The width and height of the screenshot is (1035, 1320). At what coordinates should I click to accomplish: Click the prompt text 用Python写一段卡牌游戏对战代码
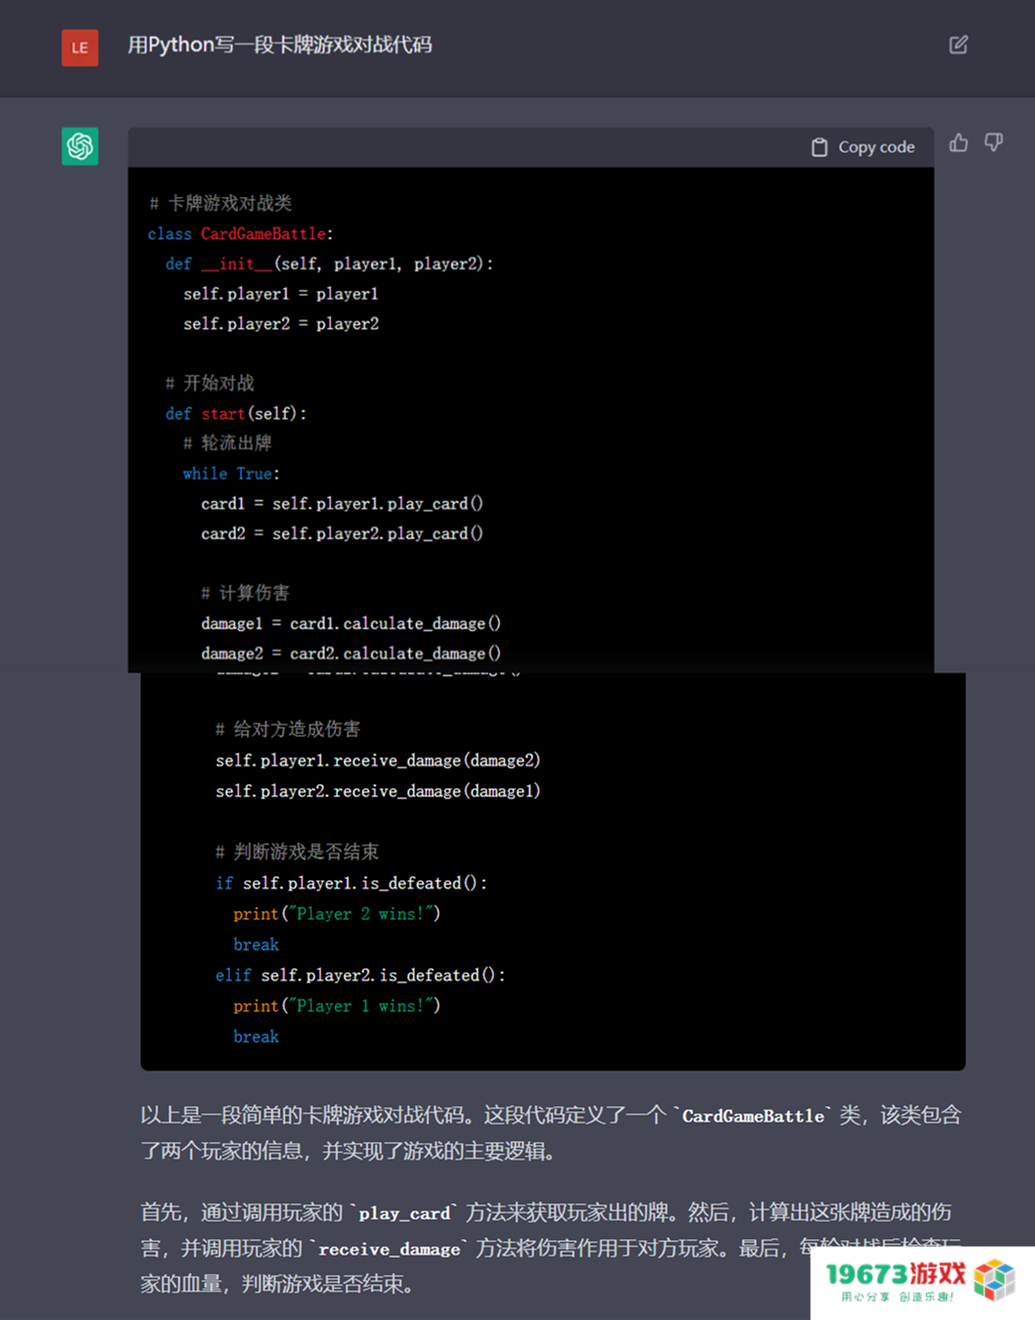click(280, 45)
